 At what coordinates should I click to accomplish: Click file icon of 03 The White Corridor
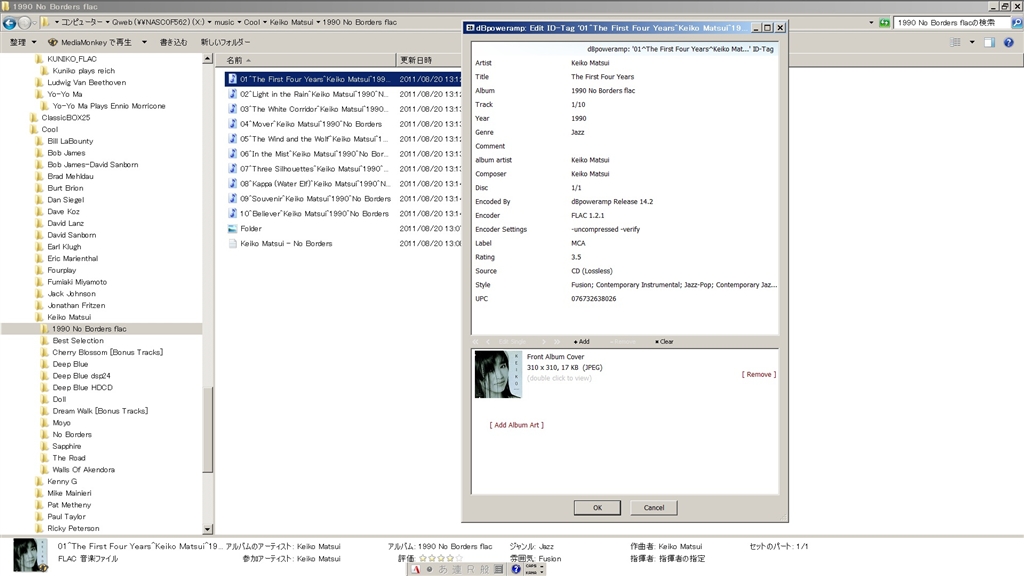coord(232,109)
